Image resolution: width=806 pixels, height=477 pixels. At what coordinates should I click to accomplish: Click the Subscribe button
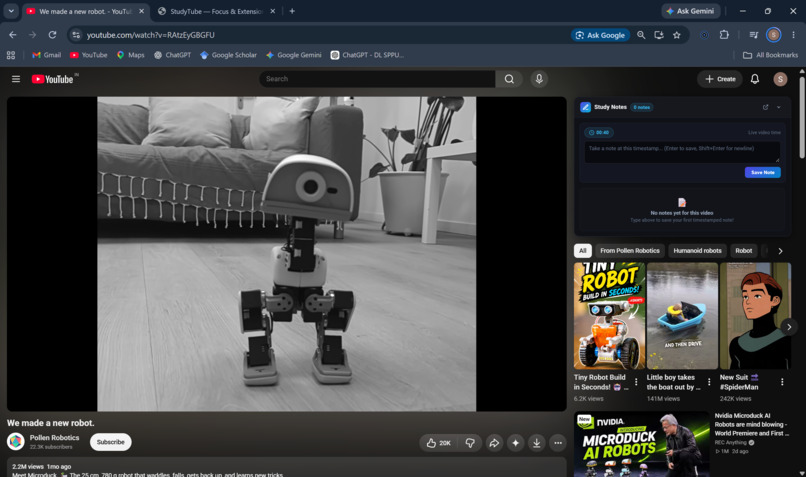click(111, 442)
